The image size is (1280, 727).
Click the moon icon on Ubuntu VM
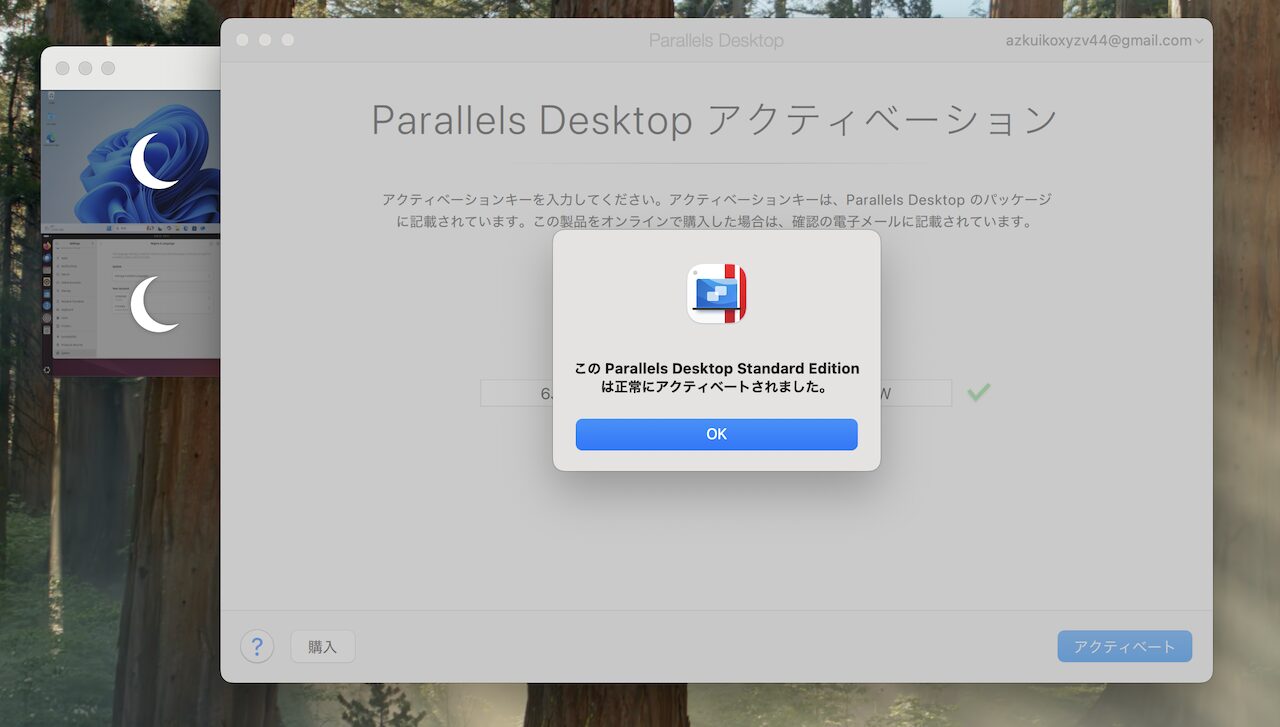click(155, 304)
